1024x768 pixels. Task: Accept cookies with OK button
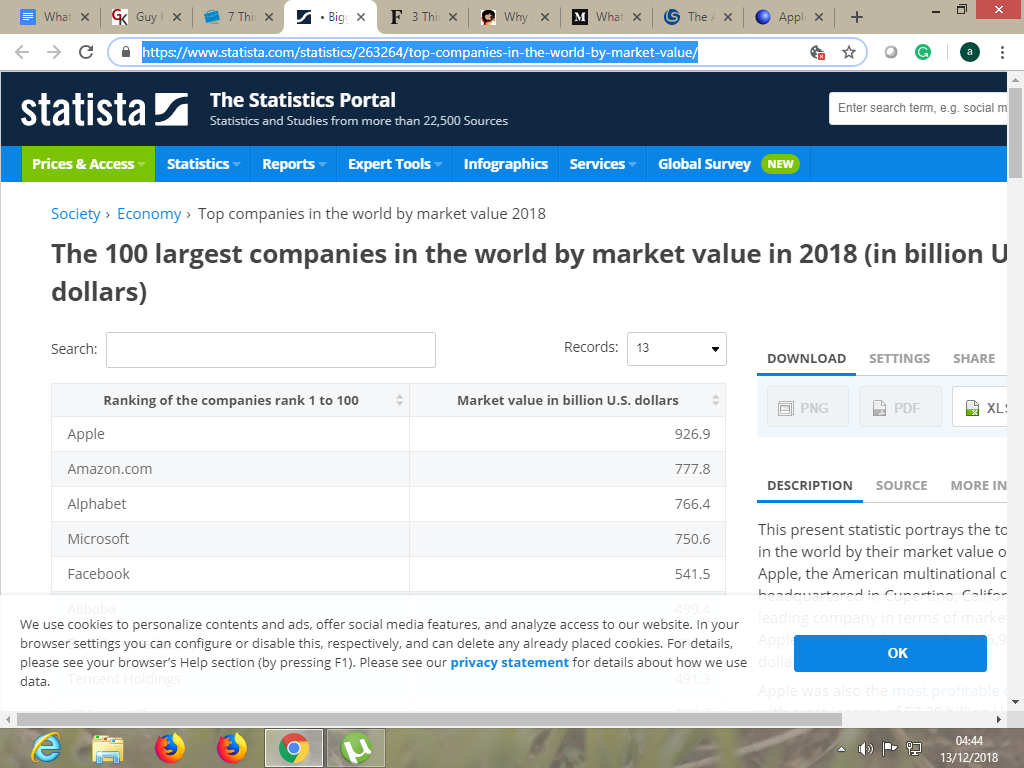pos(890,653)
